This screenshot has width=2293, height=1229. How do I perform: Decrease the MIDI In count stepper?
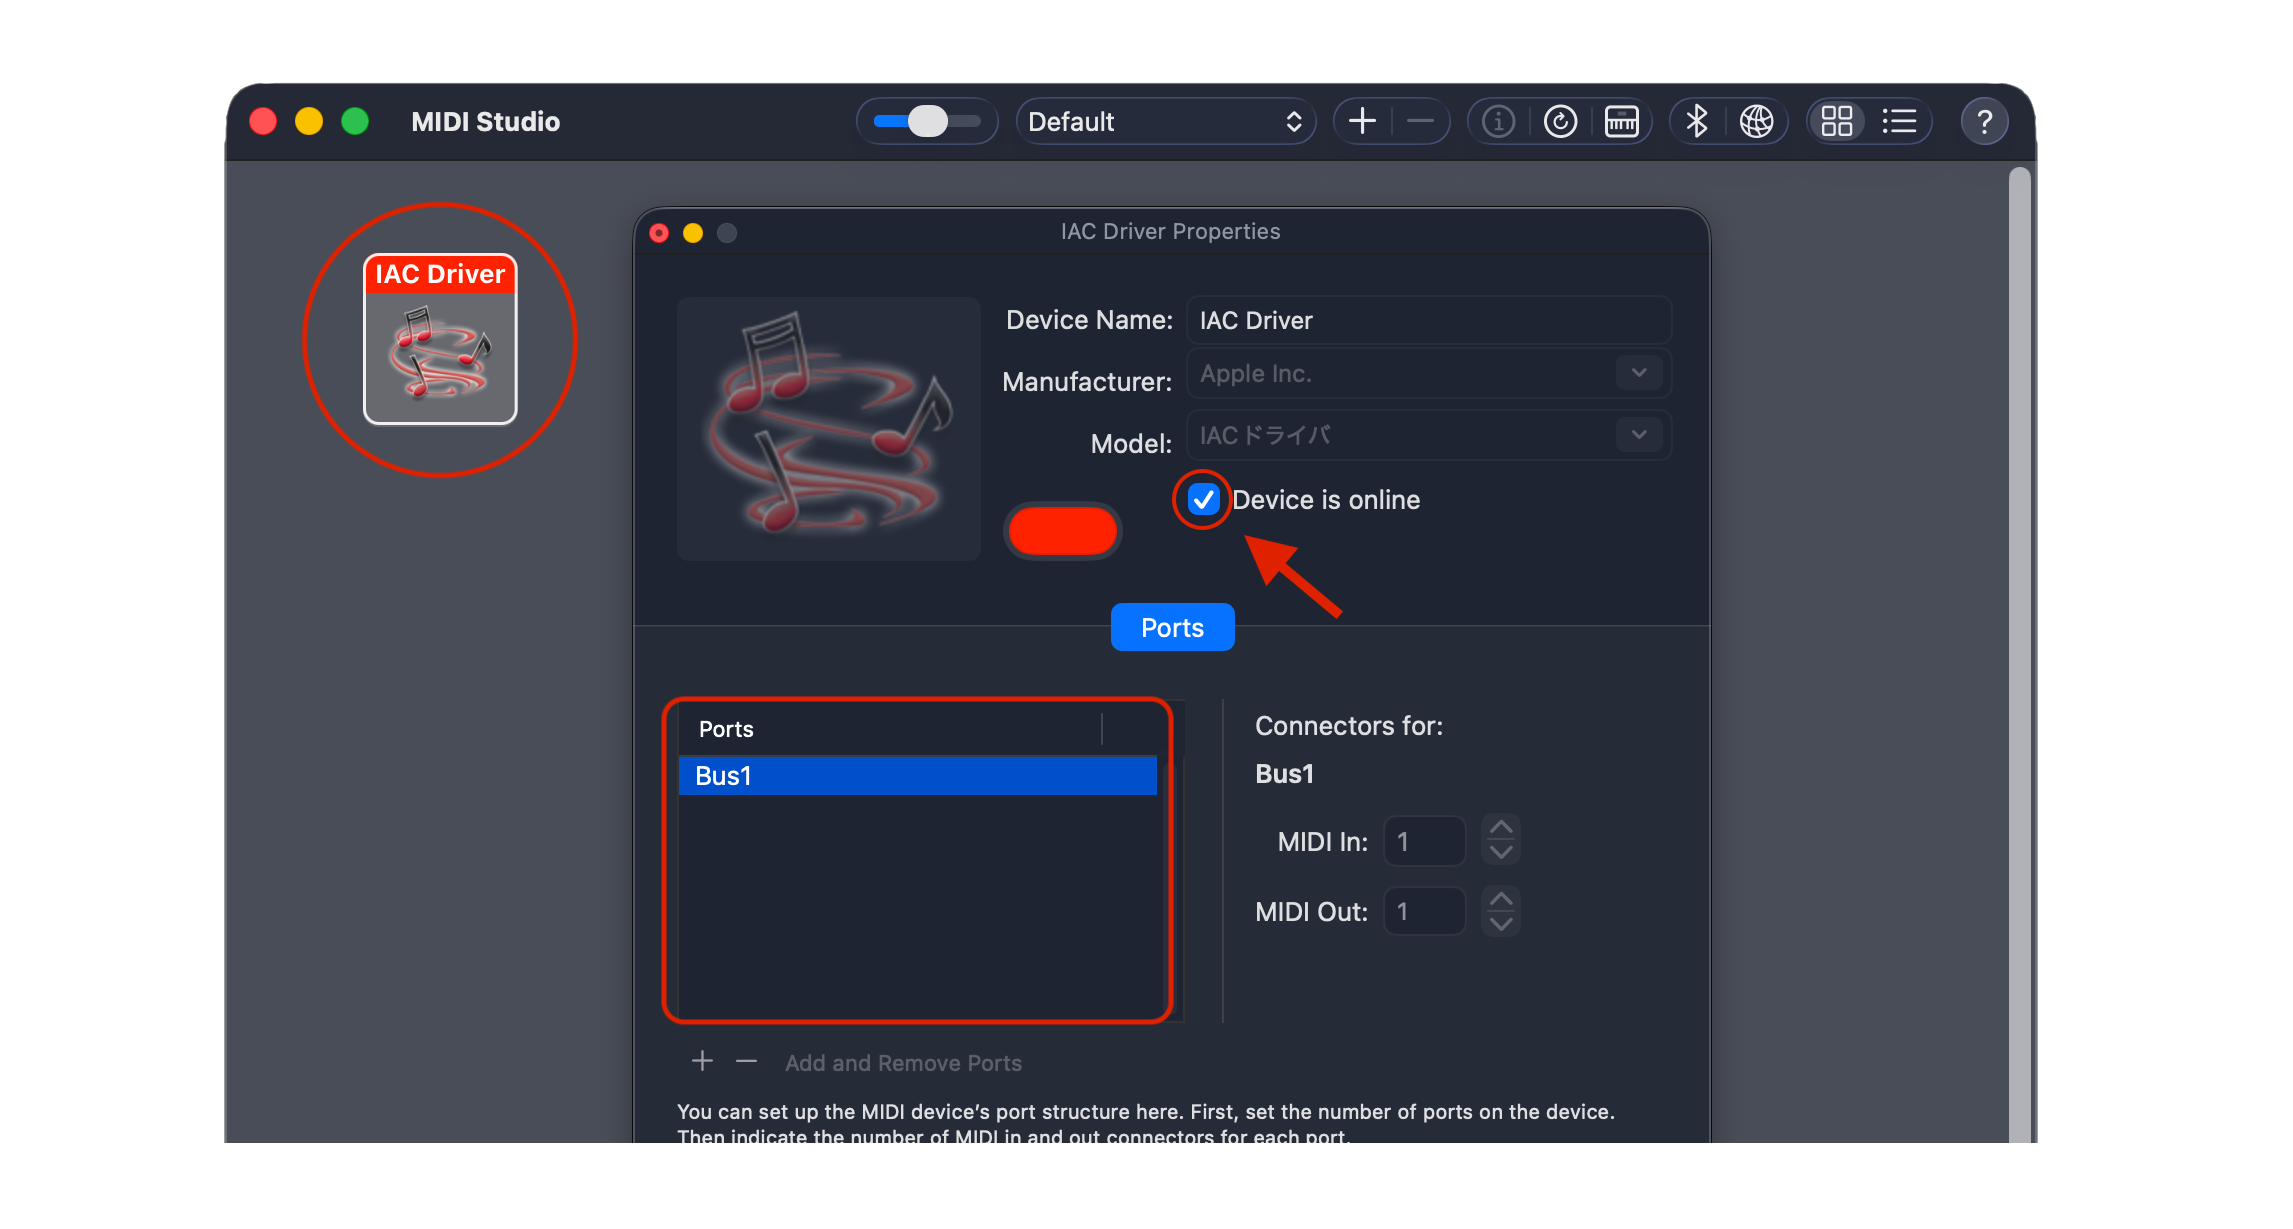[1501, 852]
